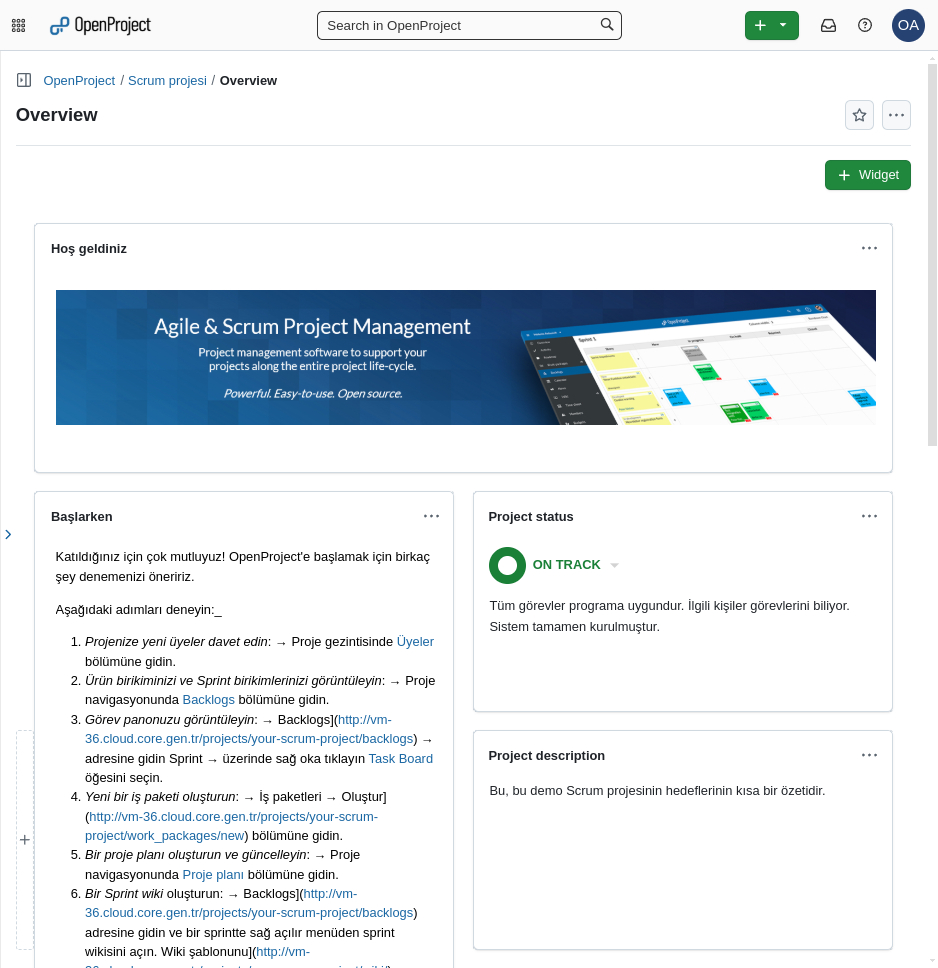
Task: Open your OA account avatar menu
Action: click(908, 25)
